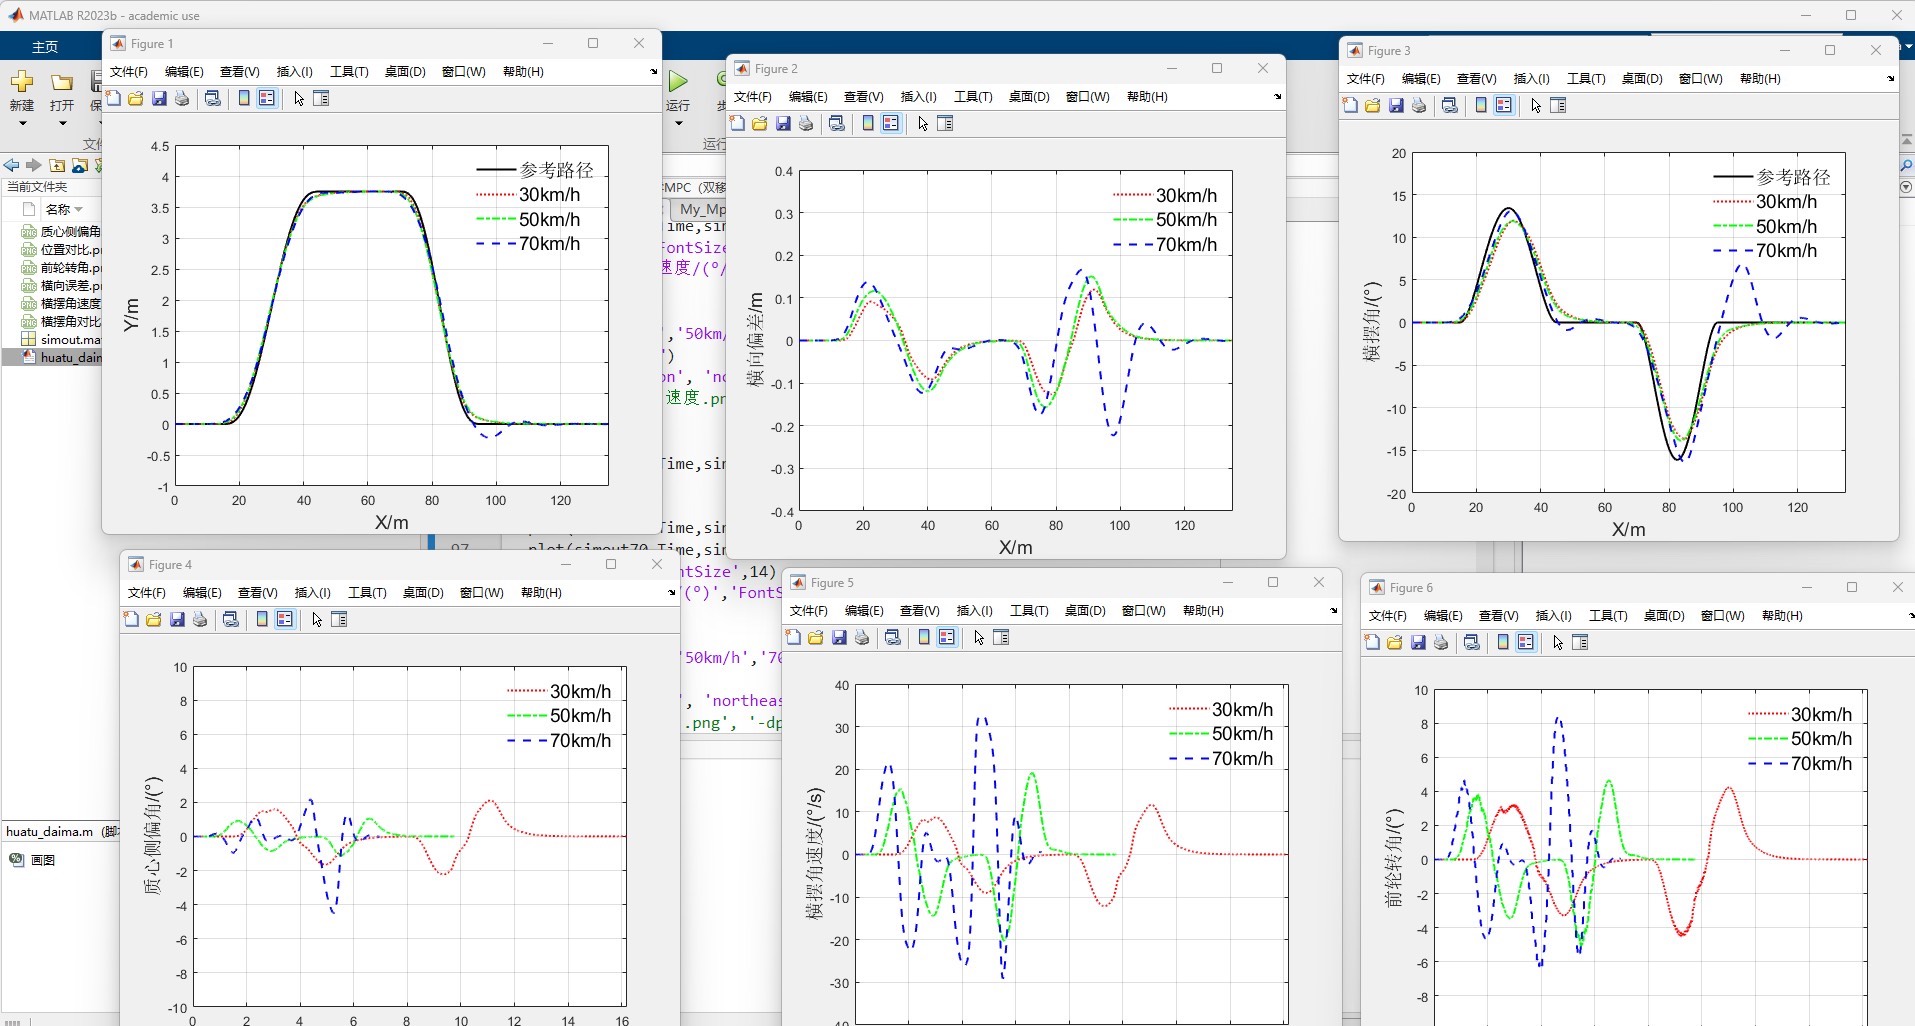
Task: Click the 画图 section in details panel
Action: 43,859
